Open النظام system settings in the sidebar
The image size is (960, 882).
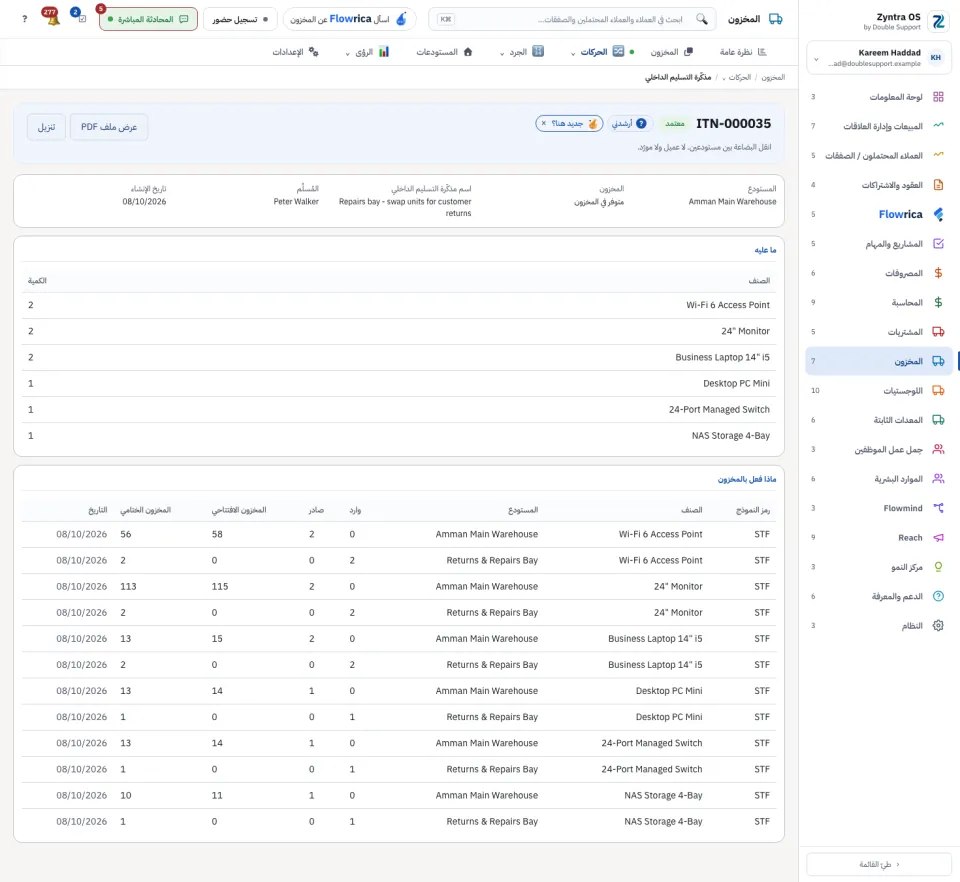pos(877,626)
